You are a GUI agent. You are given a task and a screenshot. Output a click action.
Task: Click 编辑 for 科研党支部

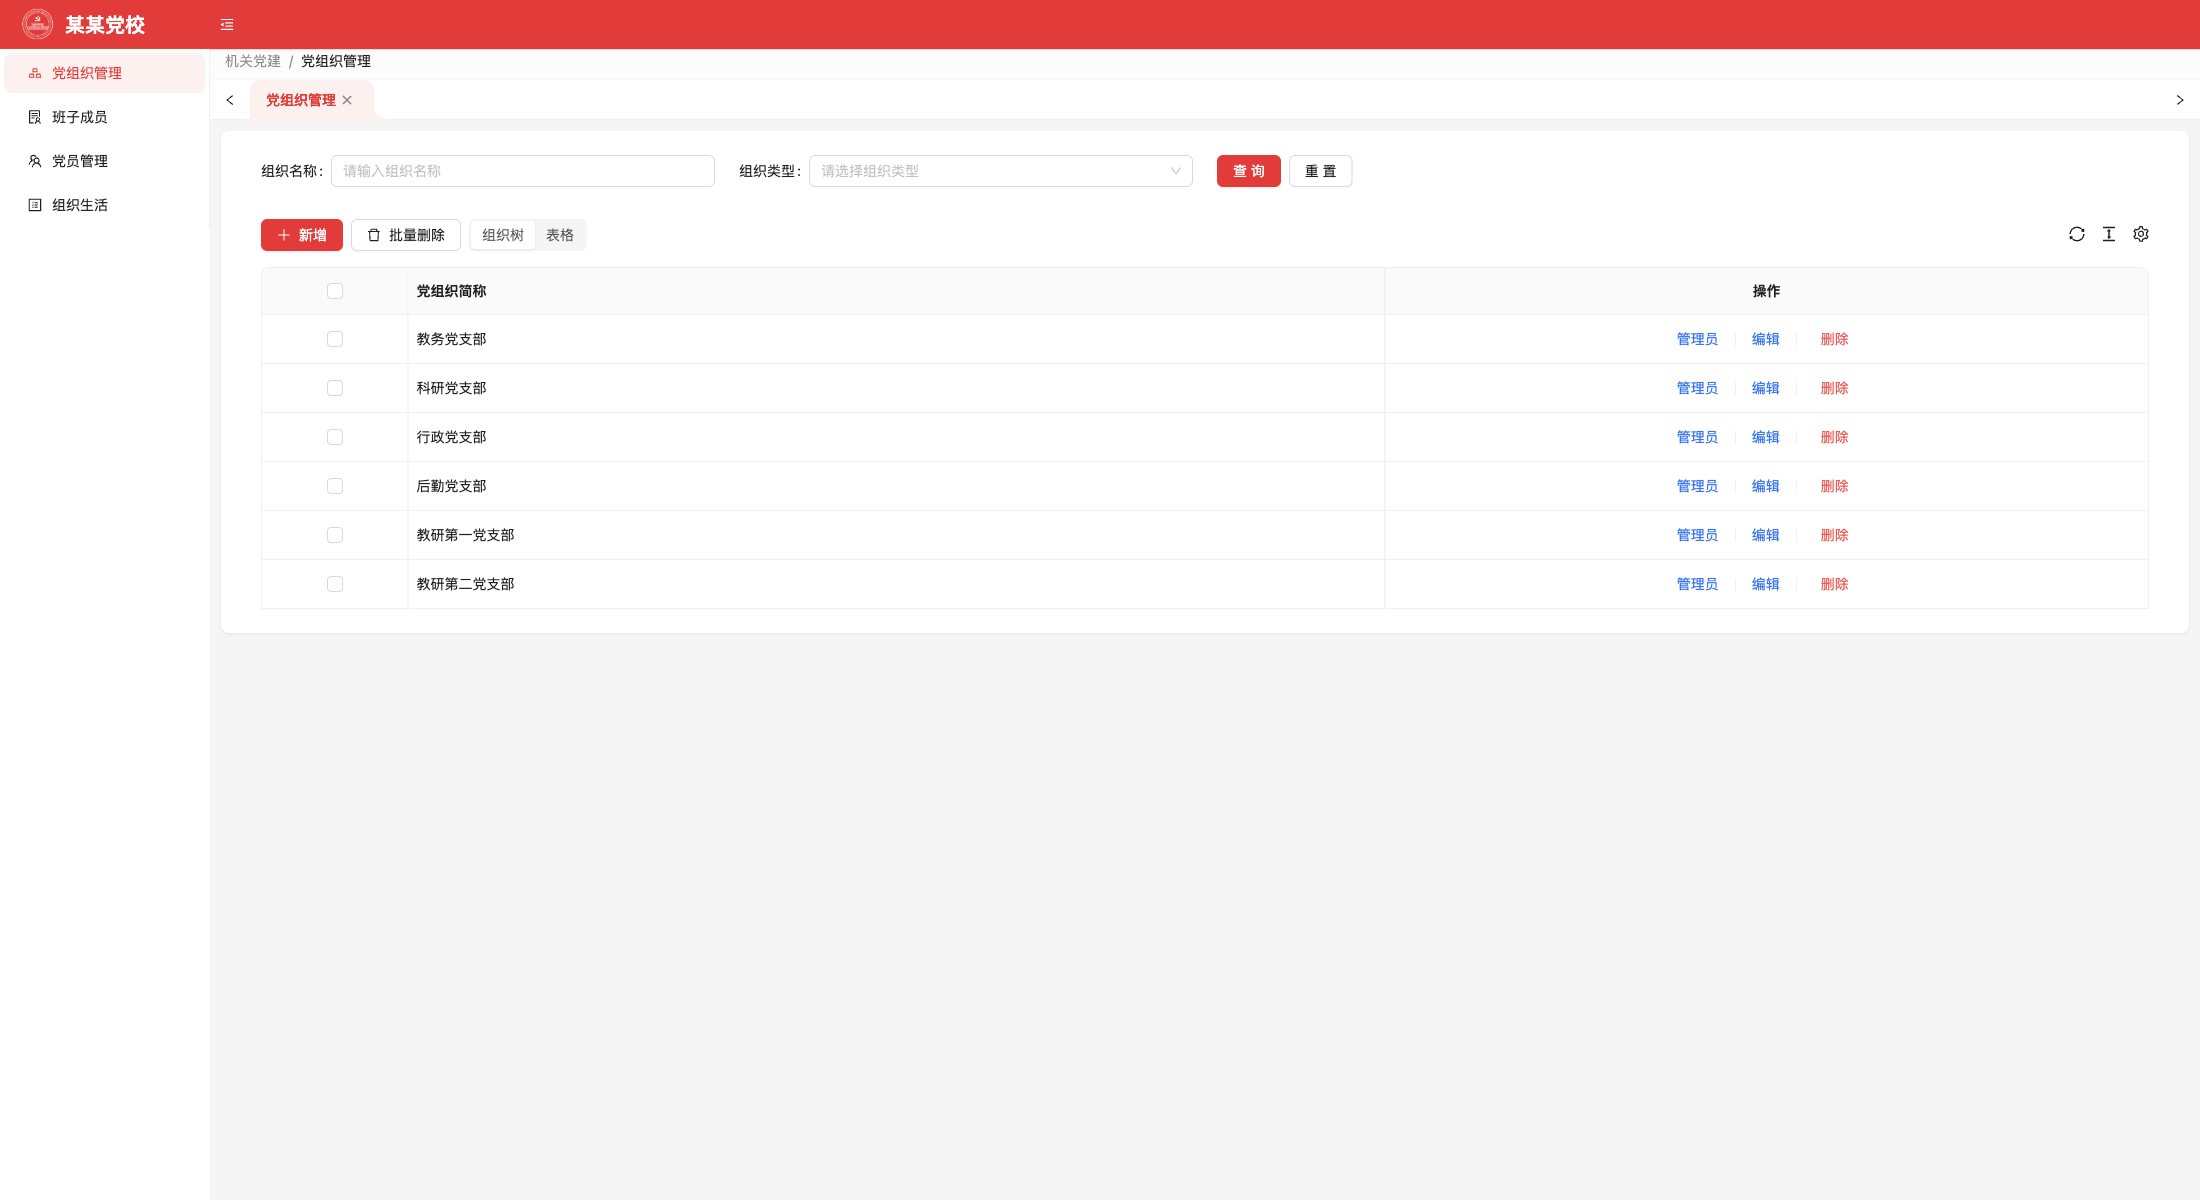click(1766, 388)
